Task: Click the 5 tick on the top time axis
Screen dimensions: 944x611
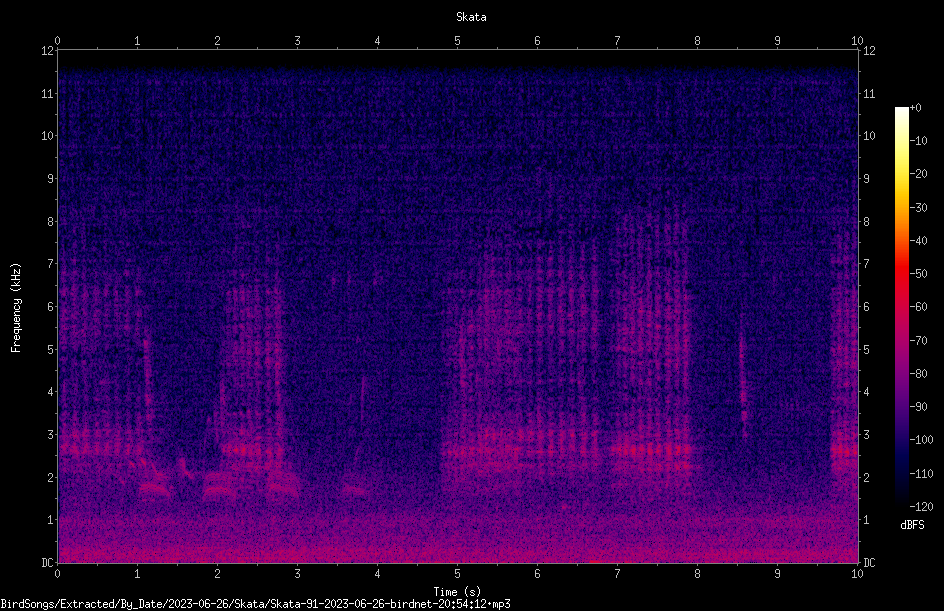Action: (x=458, y=41)
